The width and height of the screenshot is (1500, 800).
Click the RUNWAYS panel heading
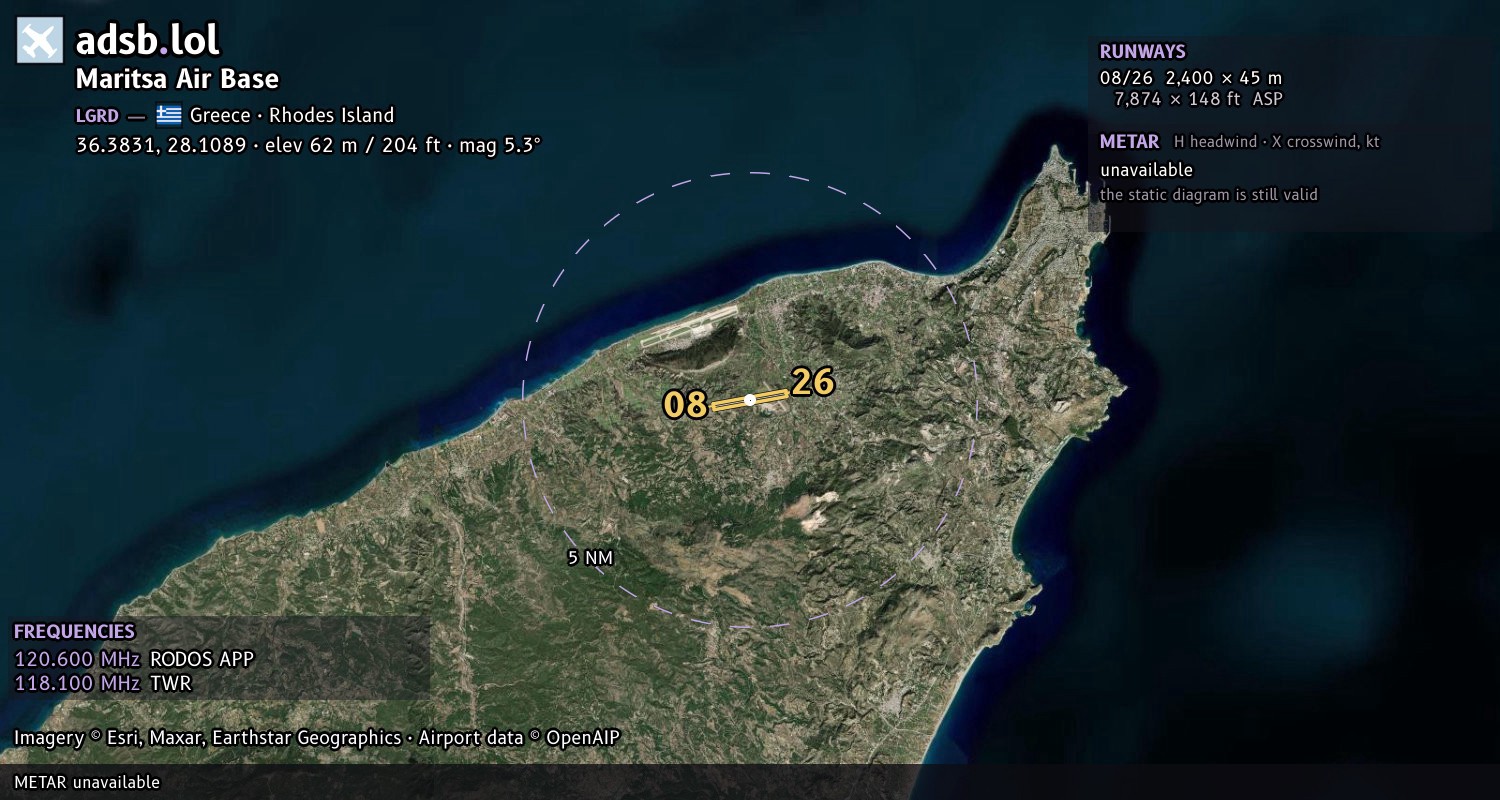[1142, 52]
